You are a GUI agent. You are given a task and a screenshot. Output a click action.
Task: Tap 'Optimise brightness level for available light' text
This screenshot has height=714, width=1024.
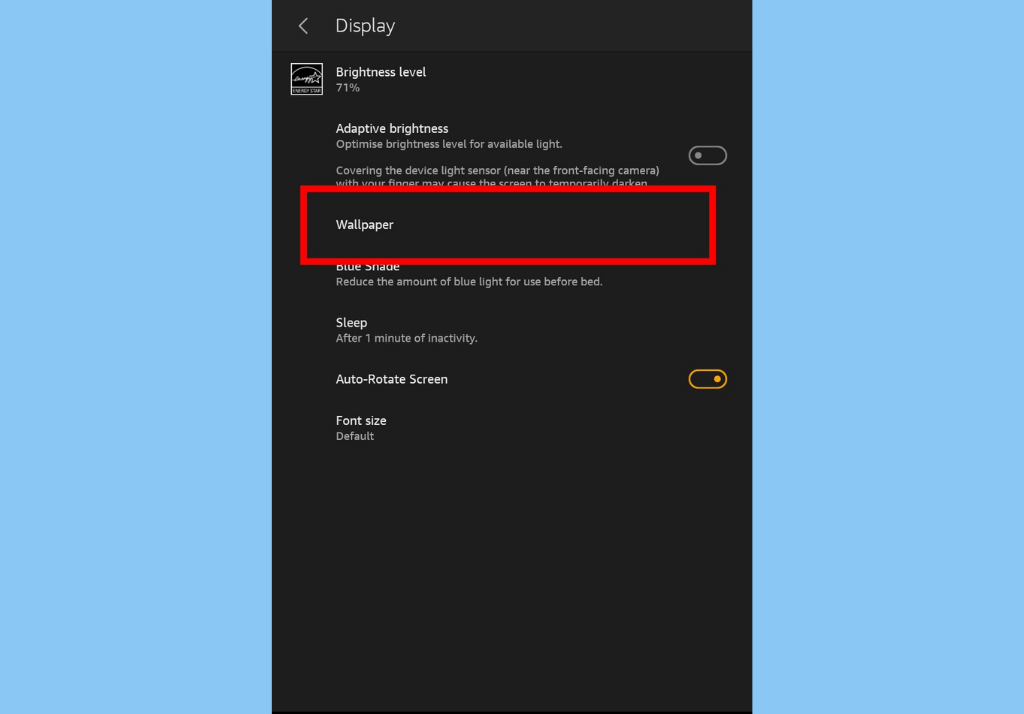click(449, 144)
